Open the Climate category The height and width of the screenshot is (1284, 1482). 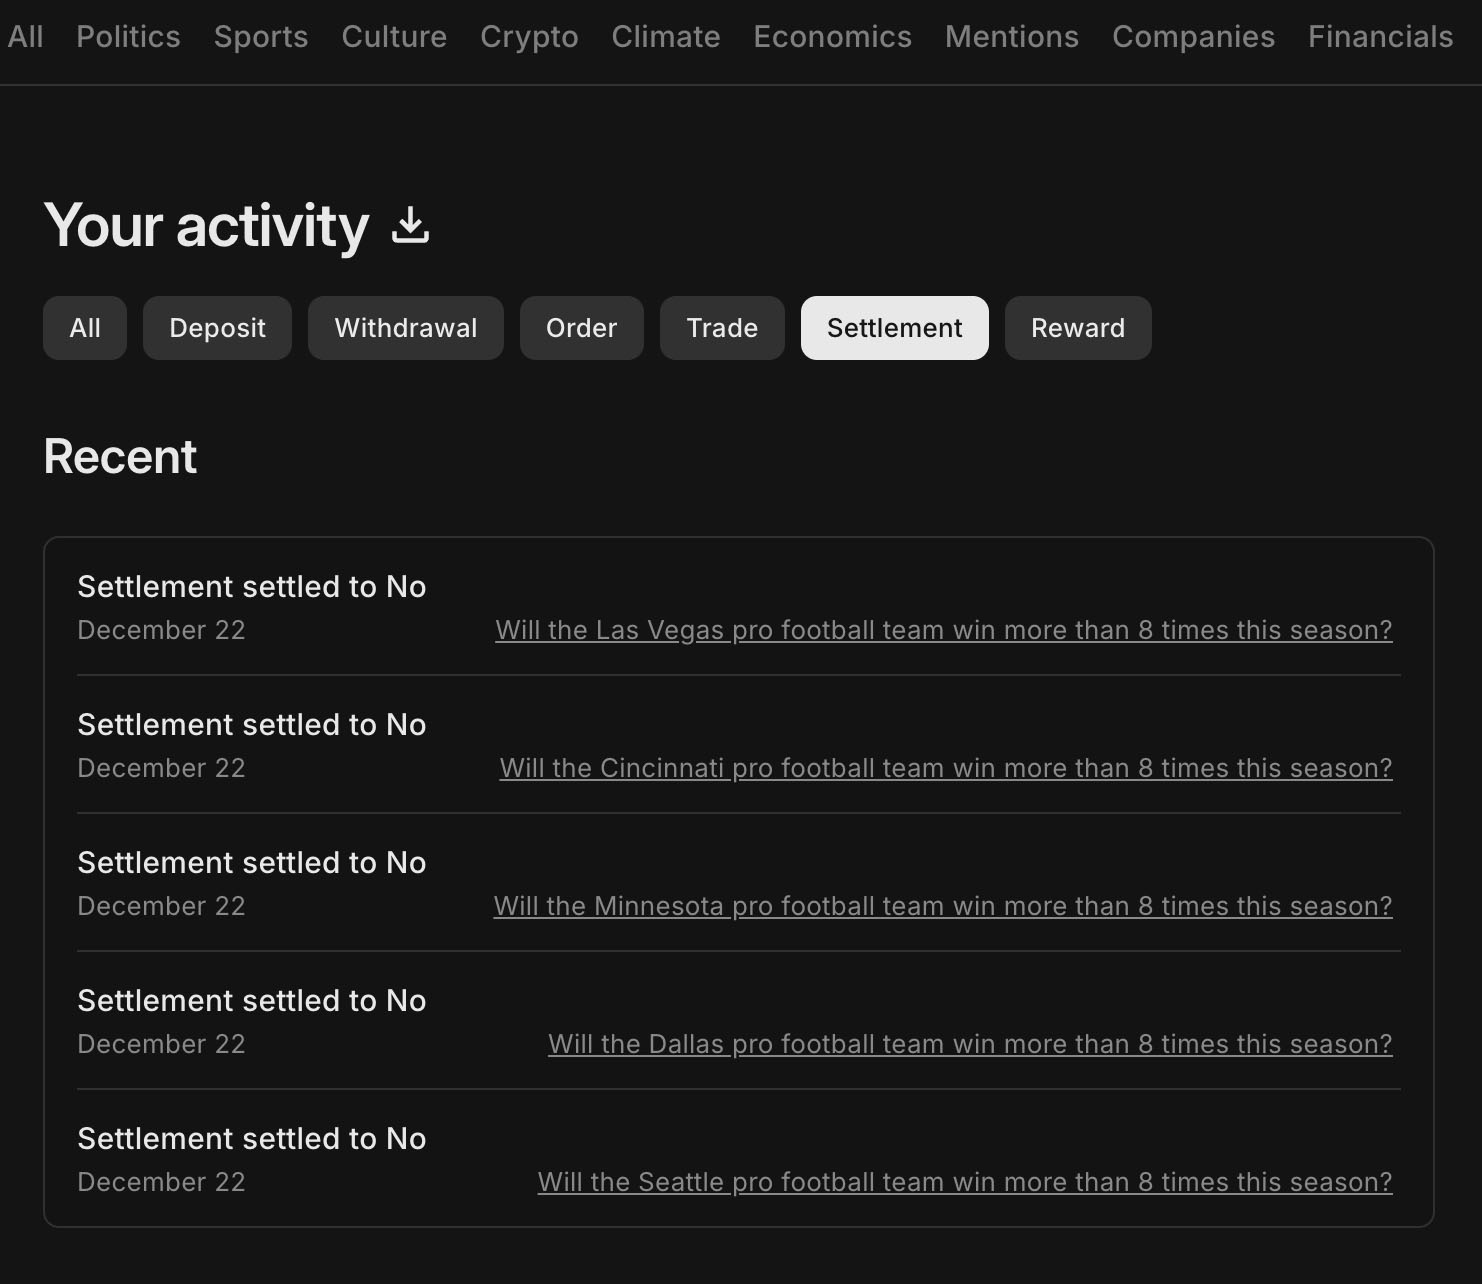666,37
